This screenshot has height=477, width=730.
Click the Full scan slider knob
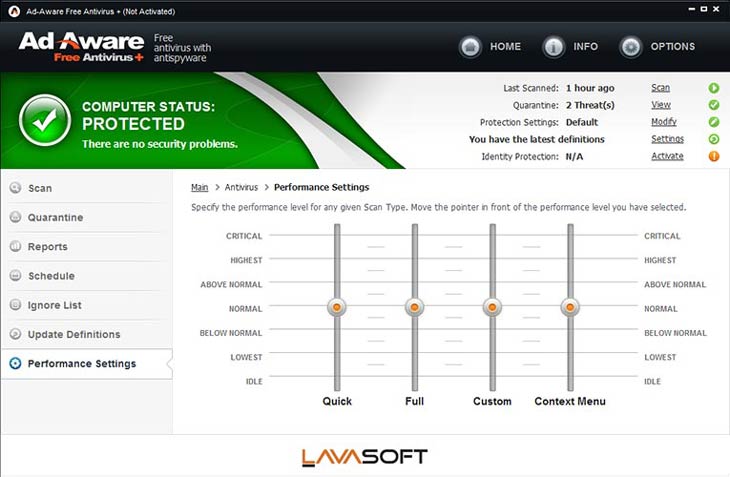click(x=414, y=307)
